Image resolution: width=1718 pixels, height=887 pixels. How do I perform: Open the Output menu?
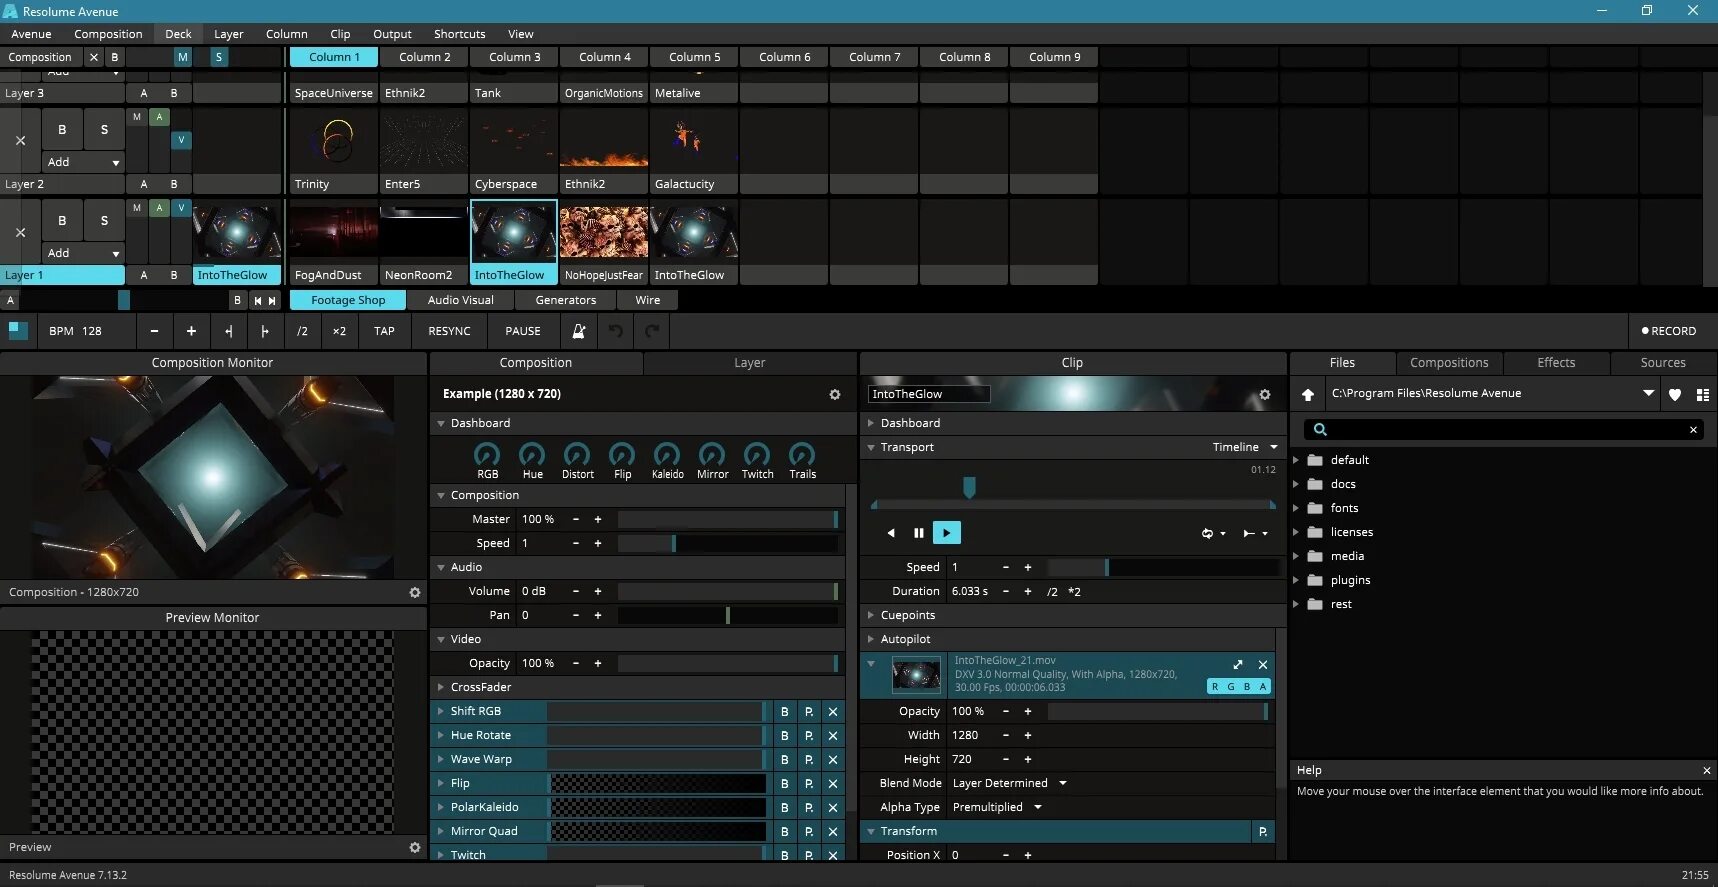pos(392,34)
